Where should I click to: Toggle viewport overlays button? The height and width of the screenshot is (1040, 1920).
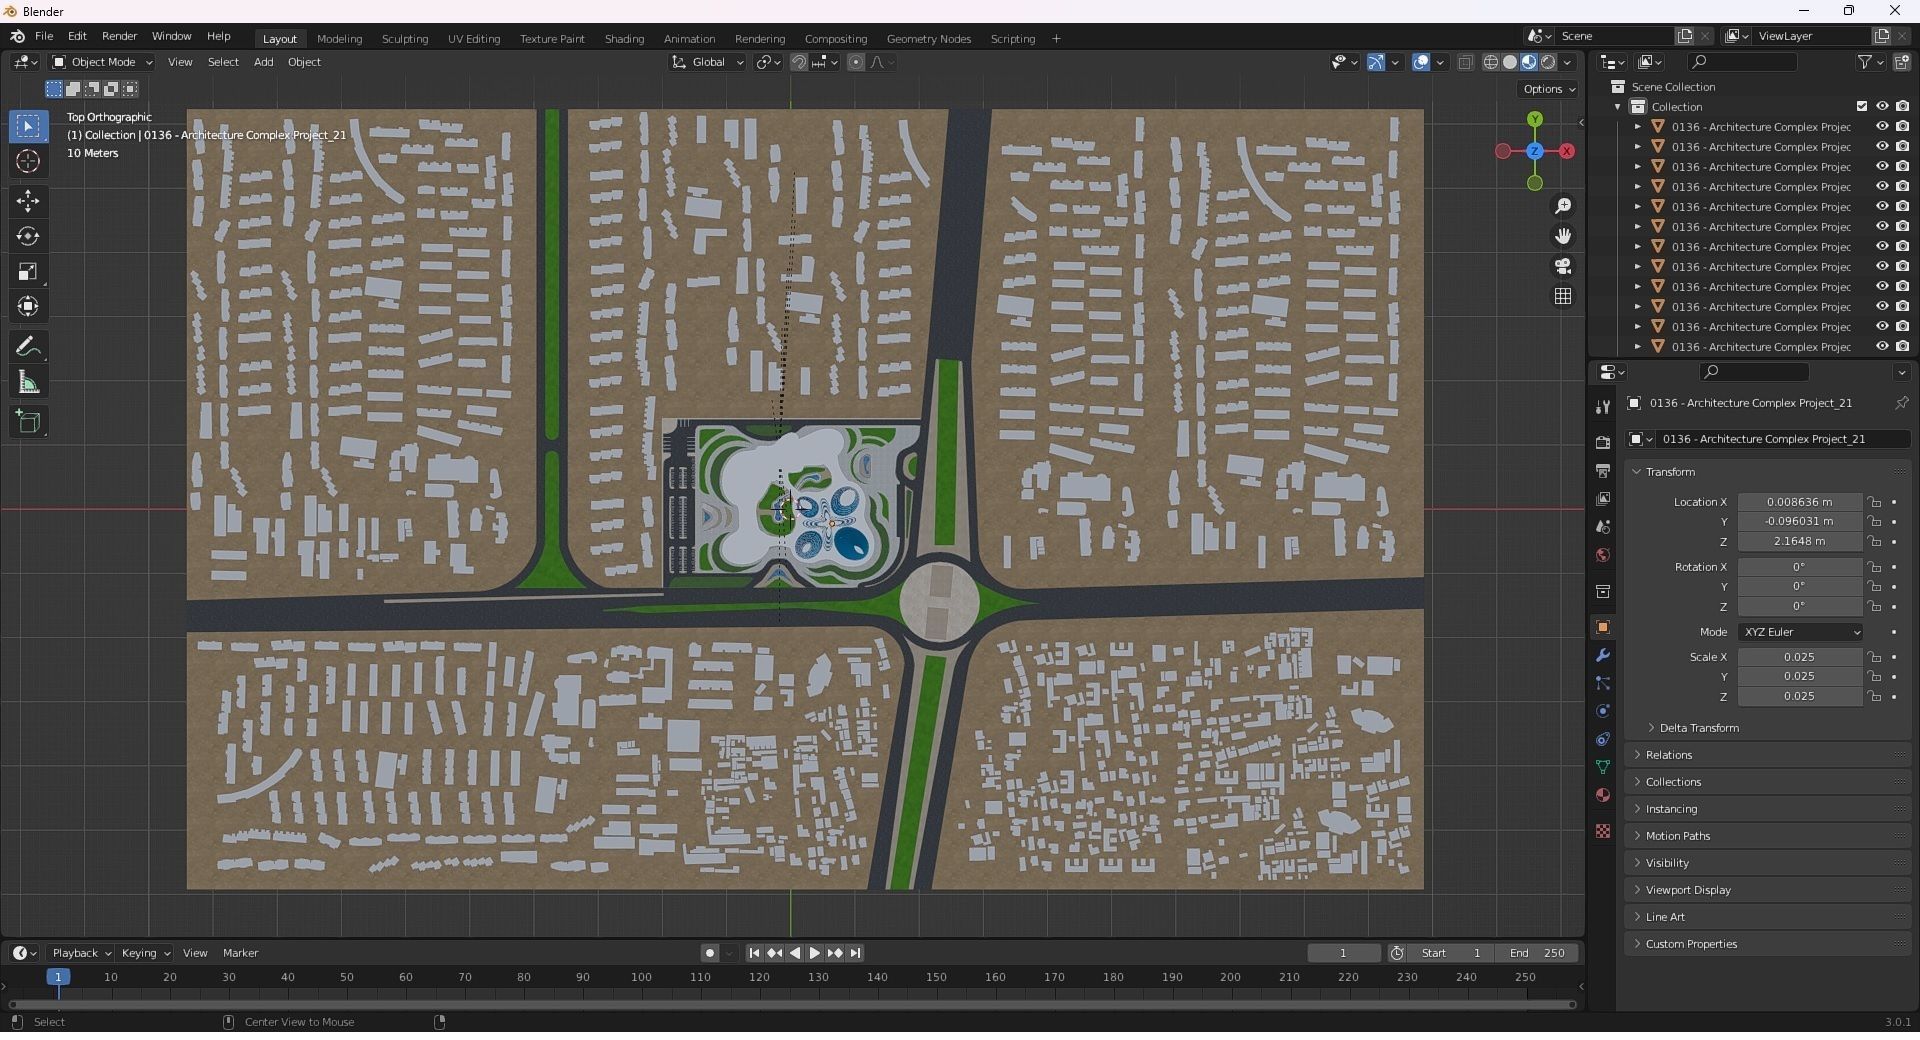point(1421,62)
